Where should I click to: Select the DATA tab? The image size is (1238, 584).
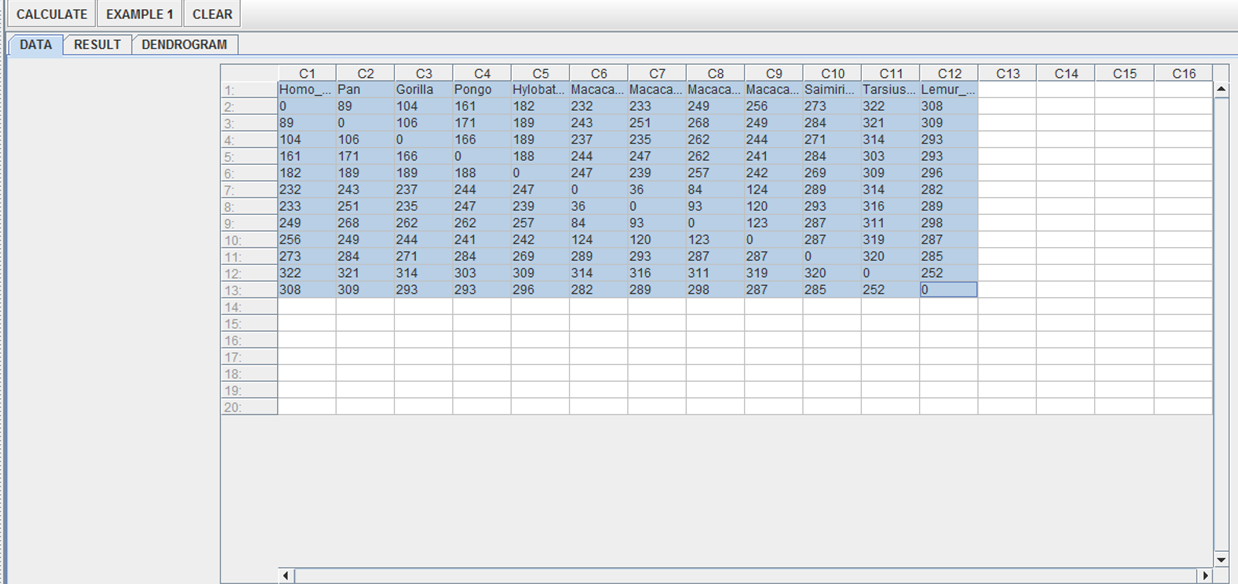(x=36, y=45)
